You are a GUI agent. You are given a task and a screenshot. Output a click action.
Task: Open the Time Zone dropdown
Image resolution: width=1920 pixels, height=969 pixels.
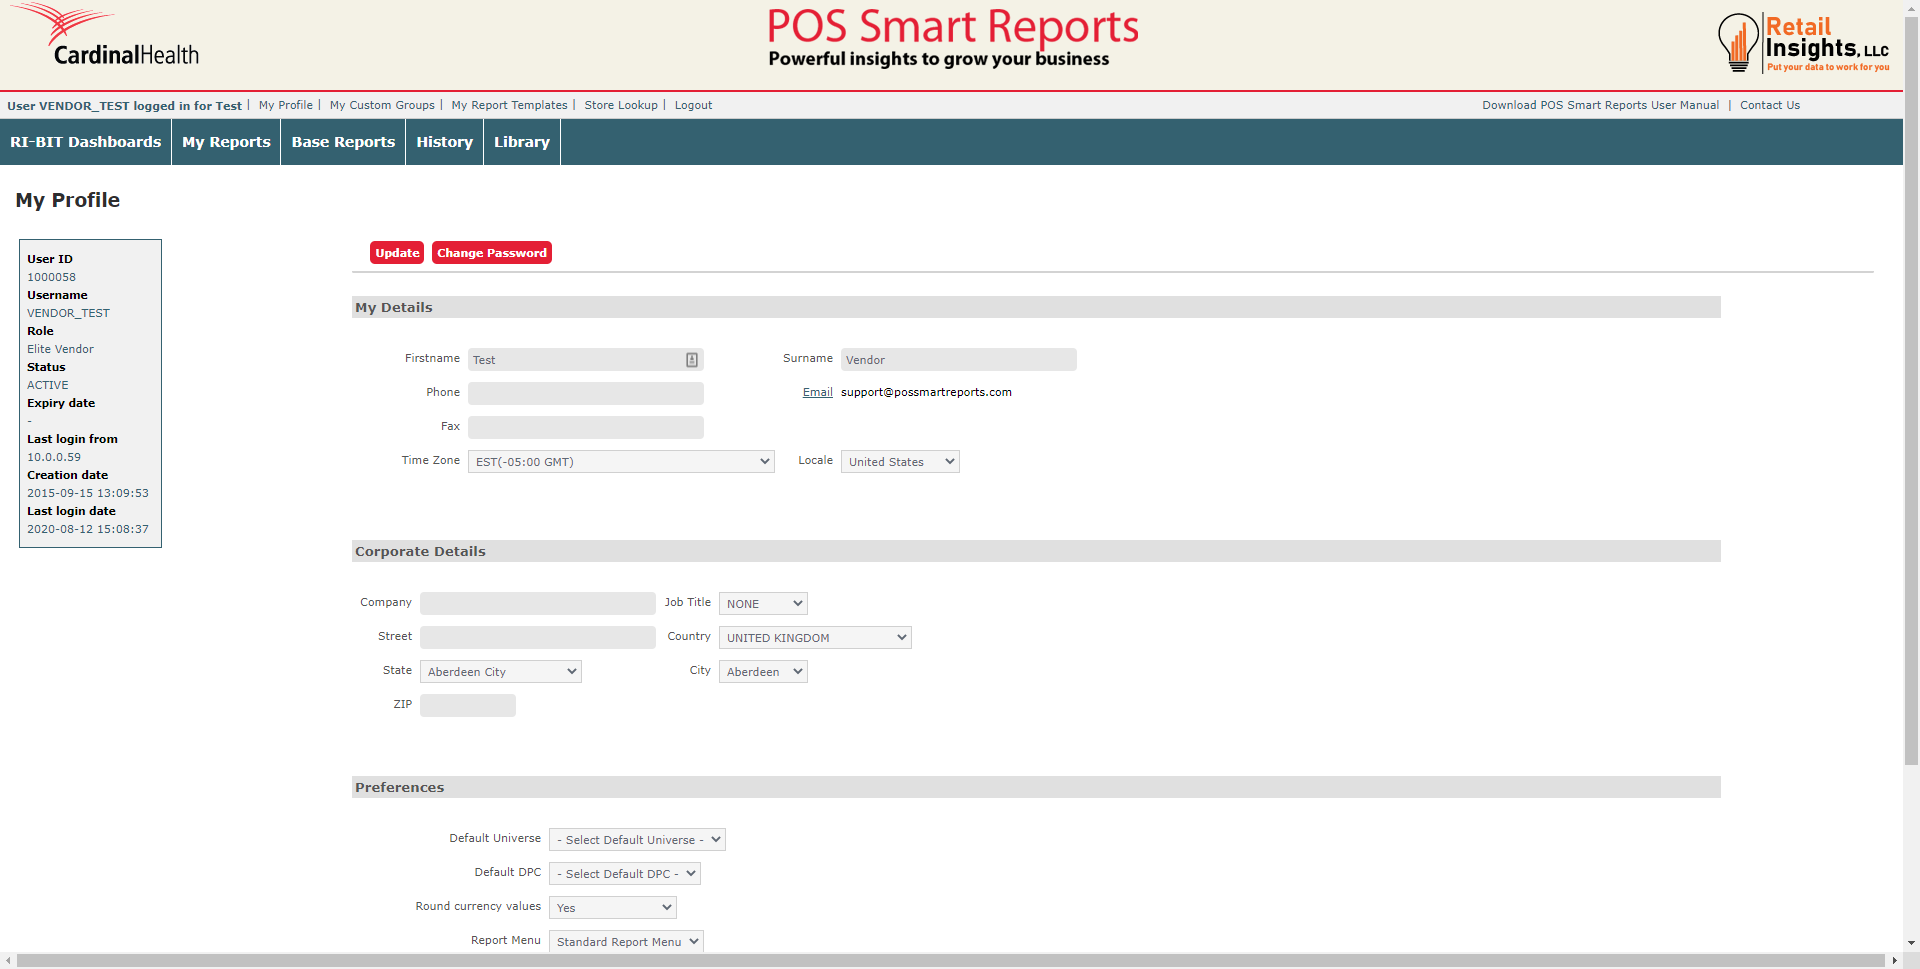[620, 462]
